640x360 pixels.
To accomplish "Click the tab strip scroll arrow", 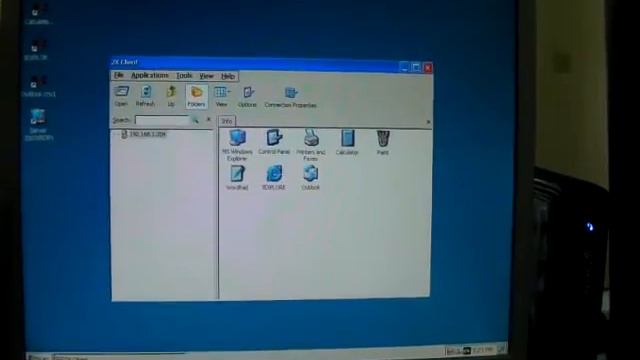I will tap(428, 122).
